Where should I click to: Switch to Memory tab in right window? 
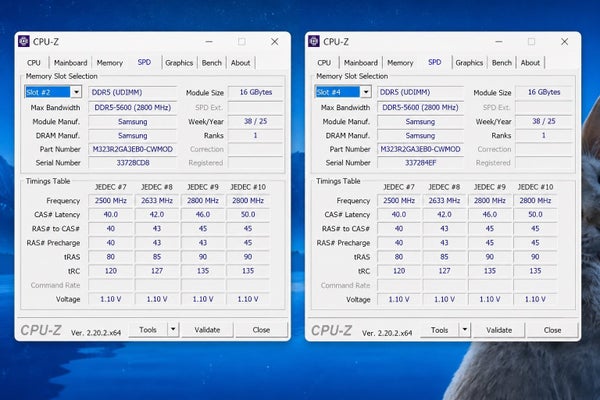(x=400, y=62)
